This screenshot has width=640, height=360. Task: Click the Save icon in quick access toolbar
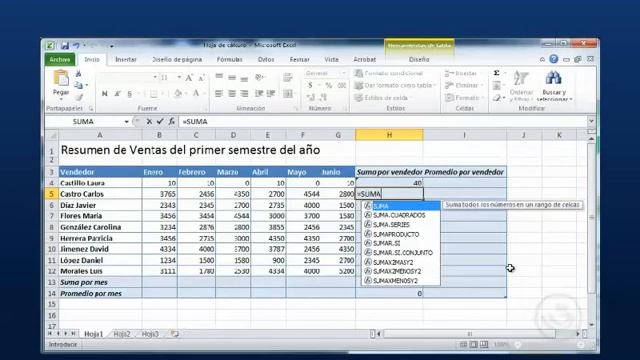click(65, 46)
